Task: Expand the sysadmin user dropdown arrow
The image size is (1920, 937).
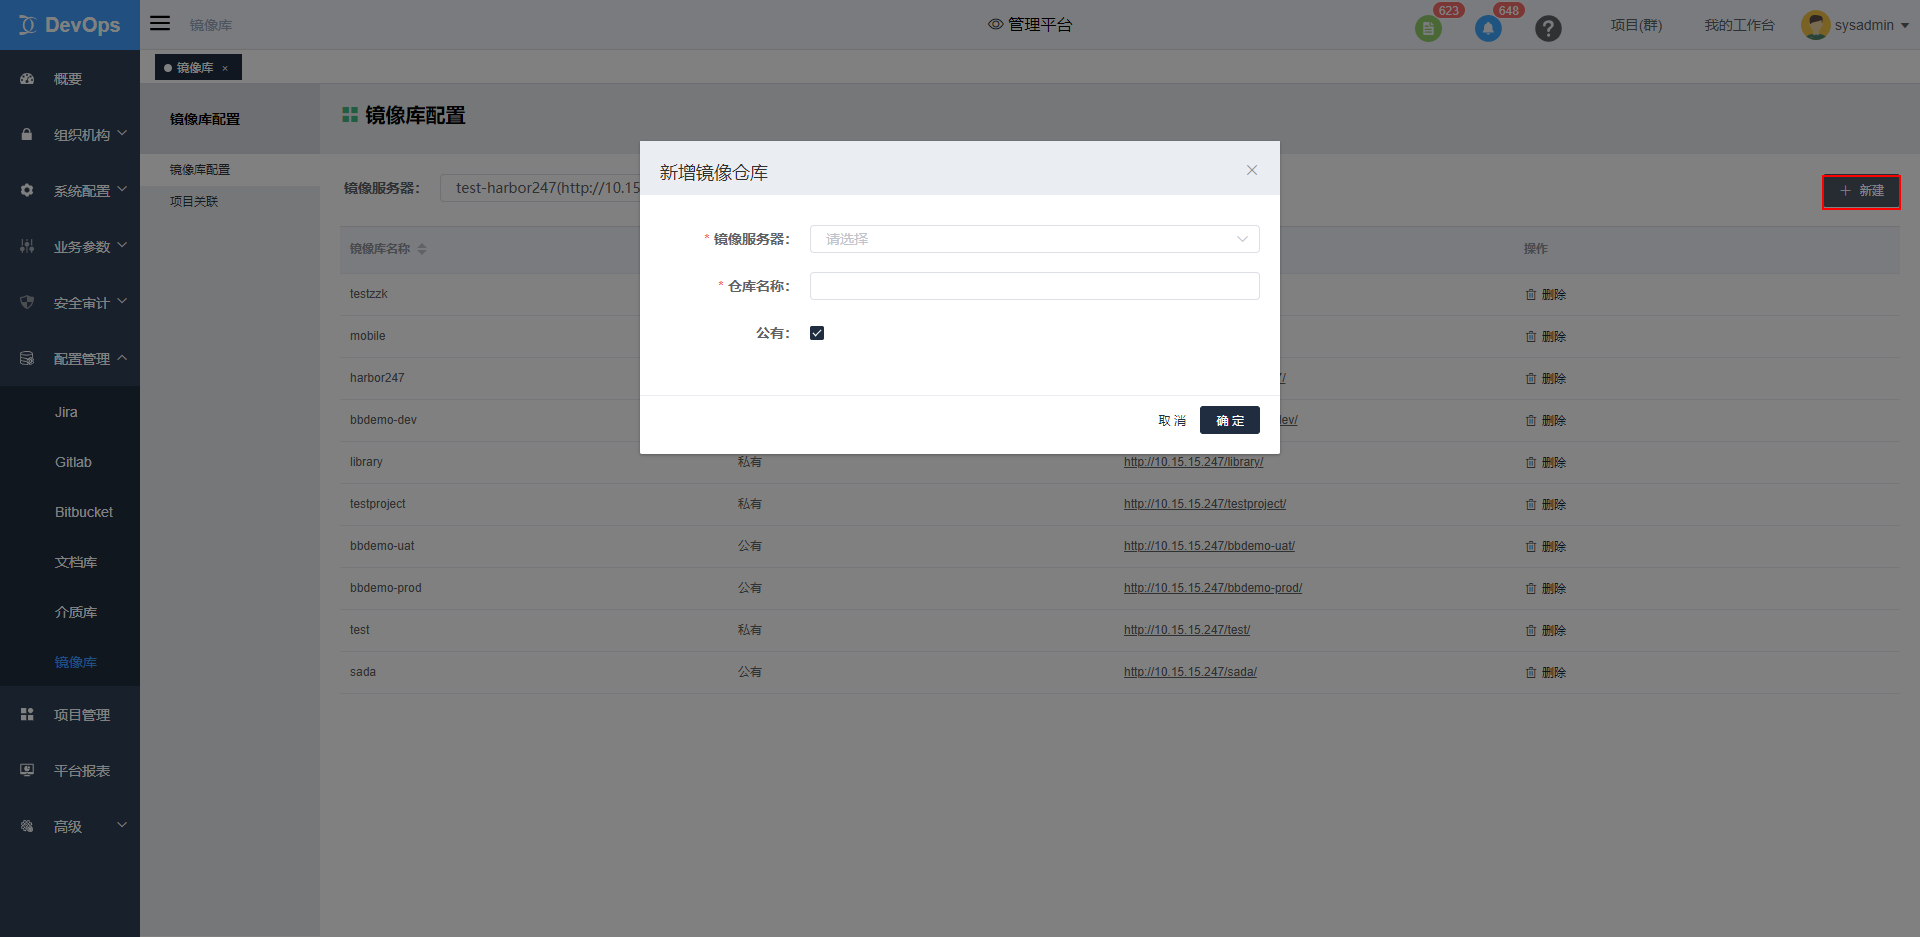Action: pos(1905,26)
